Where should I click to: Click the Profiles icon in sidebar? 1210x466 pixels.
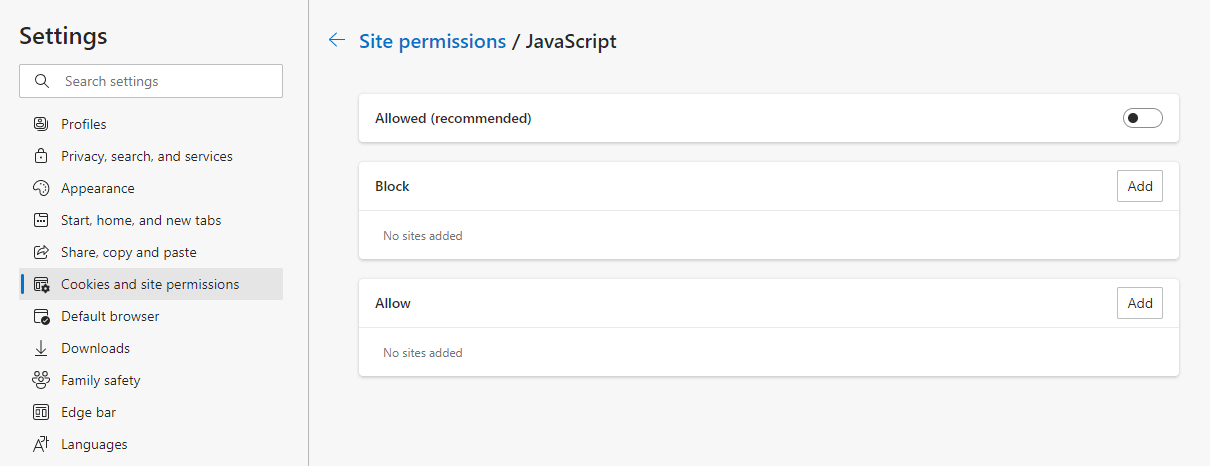coord(41,124)
